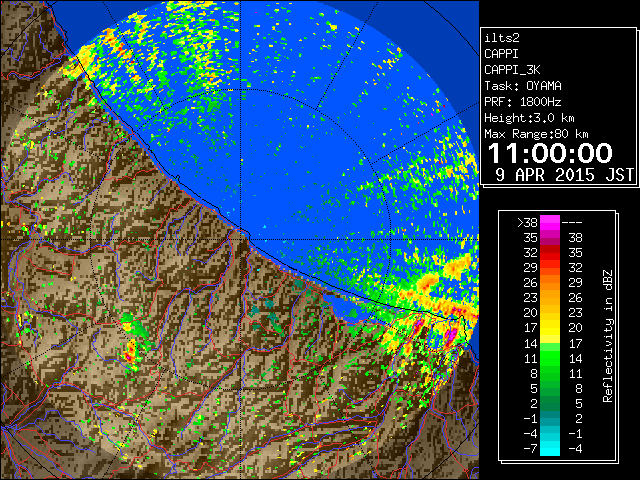Pick the bright green 11–14 dBZ legend swatch
Image resolution: width=640 pixels, height=480 pixels.
pyautogui.click(x=550, y=358)
